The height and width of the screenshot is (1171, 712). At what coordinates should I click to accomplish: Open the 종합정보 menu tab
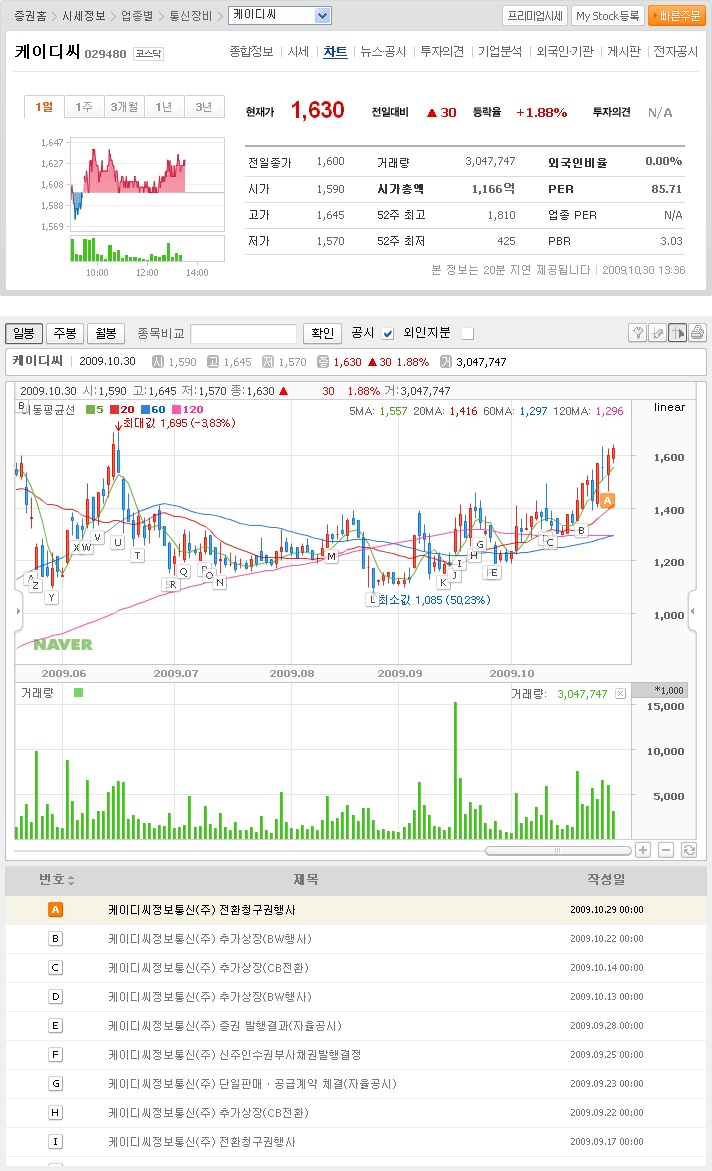coord(251,52)
